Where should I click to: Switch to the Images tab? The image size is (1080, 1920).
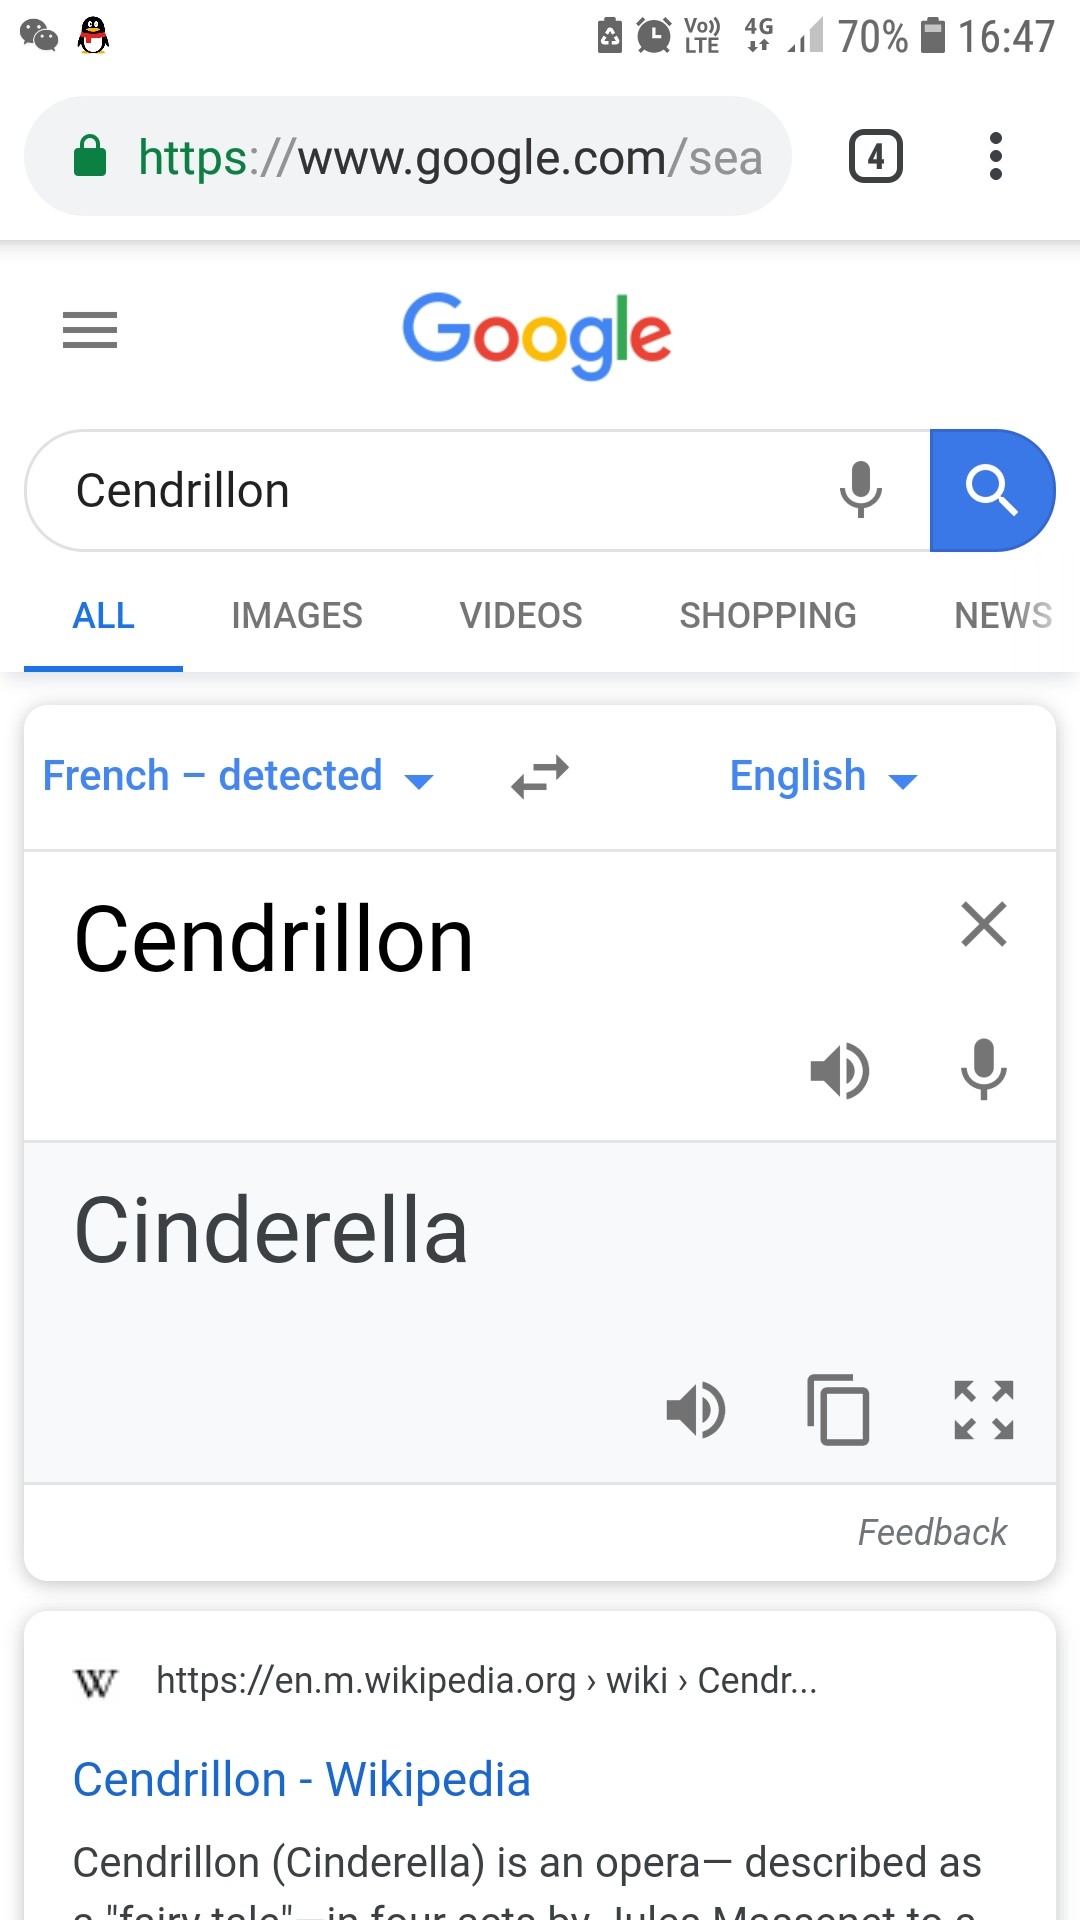tap(297, 616)
